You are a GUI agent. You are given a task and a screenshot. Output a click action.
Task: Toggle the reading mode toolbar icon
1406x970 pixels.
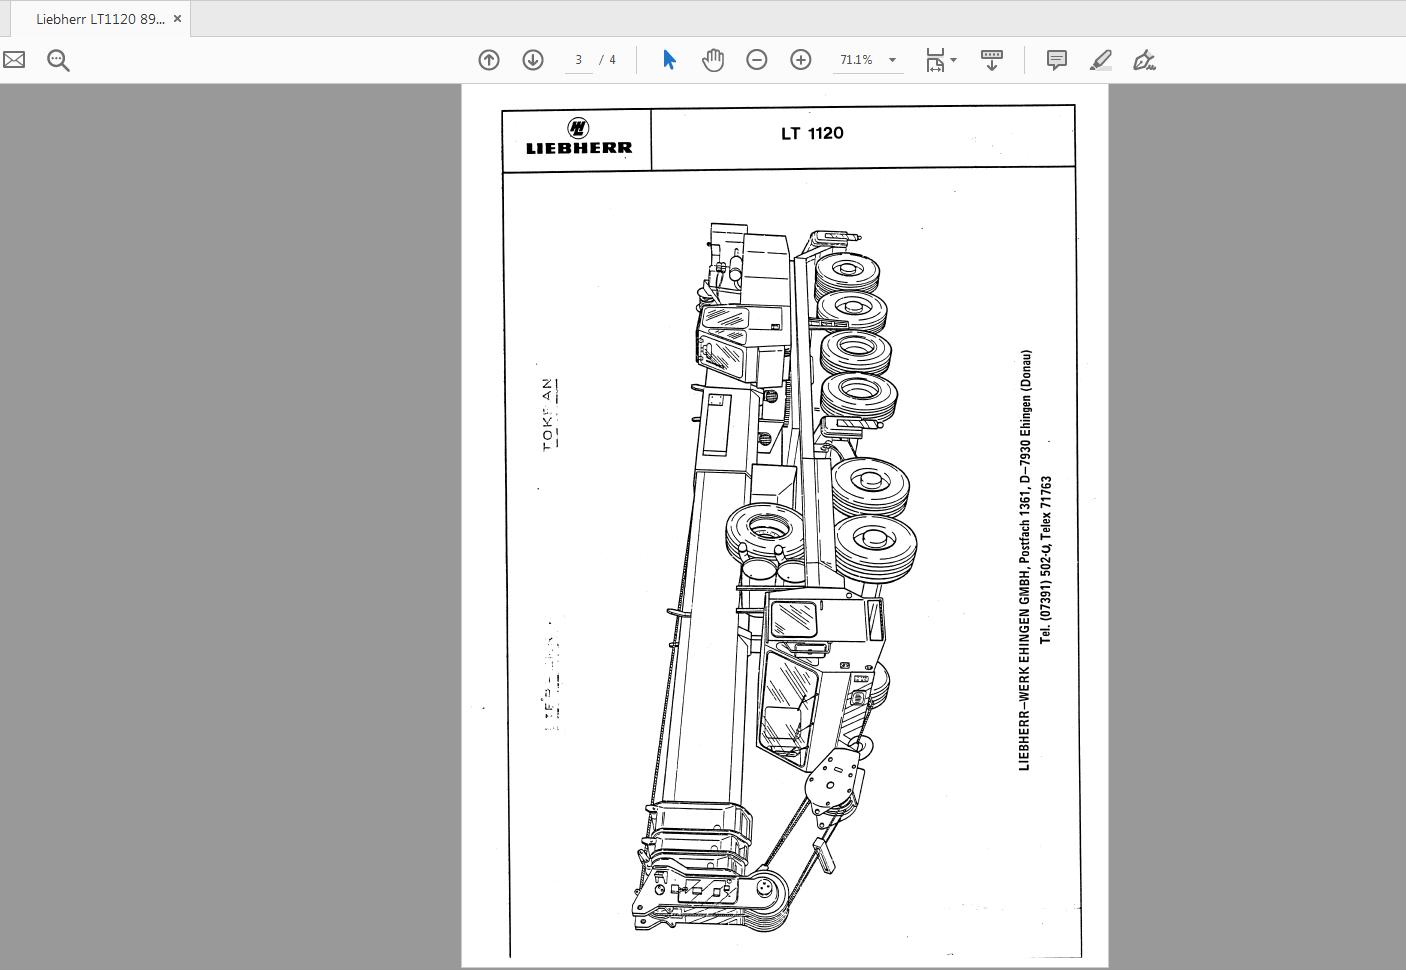pyautogui.click(x=991, y=60)
